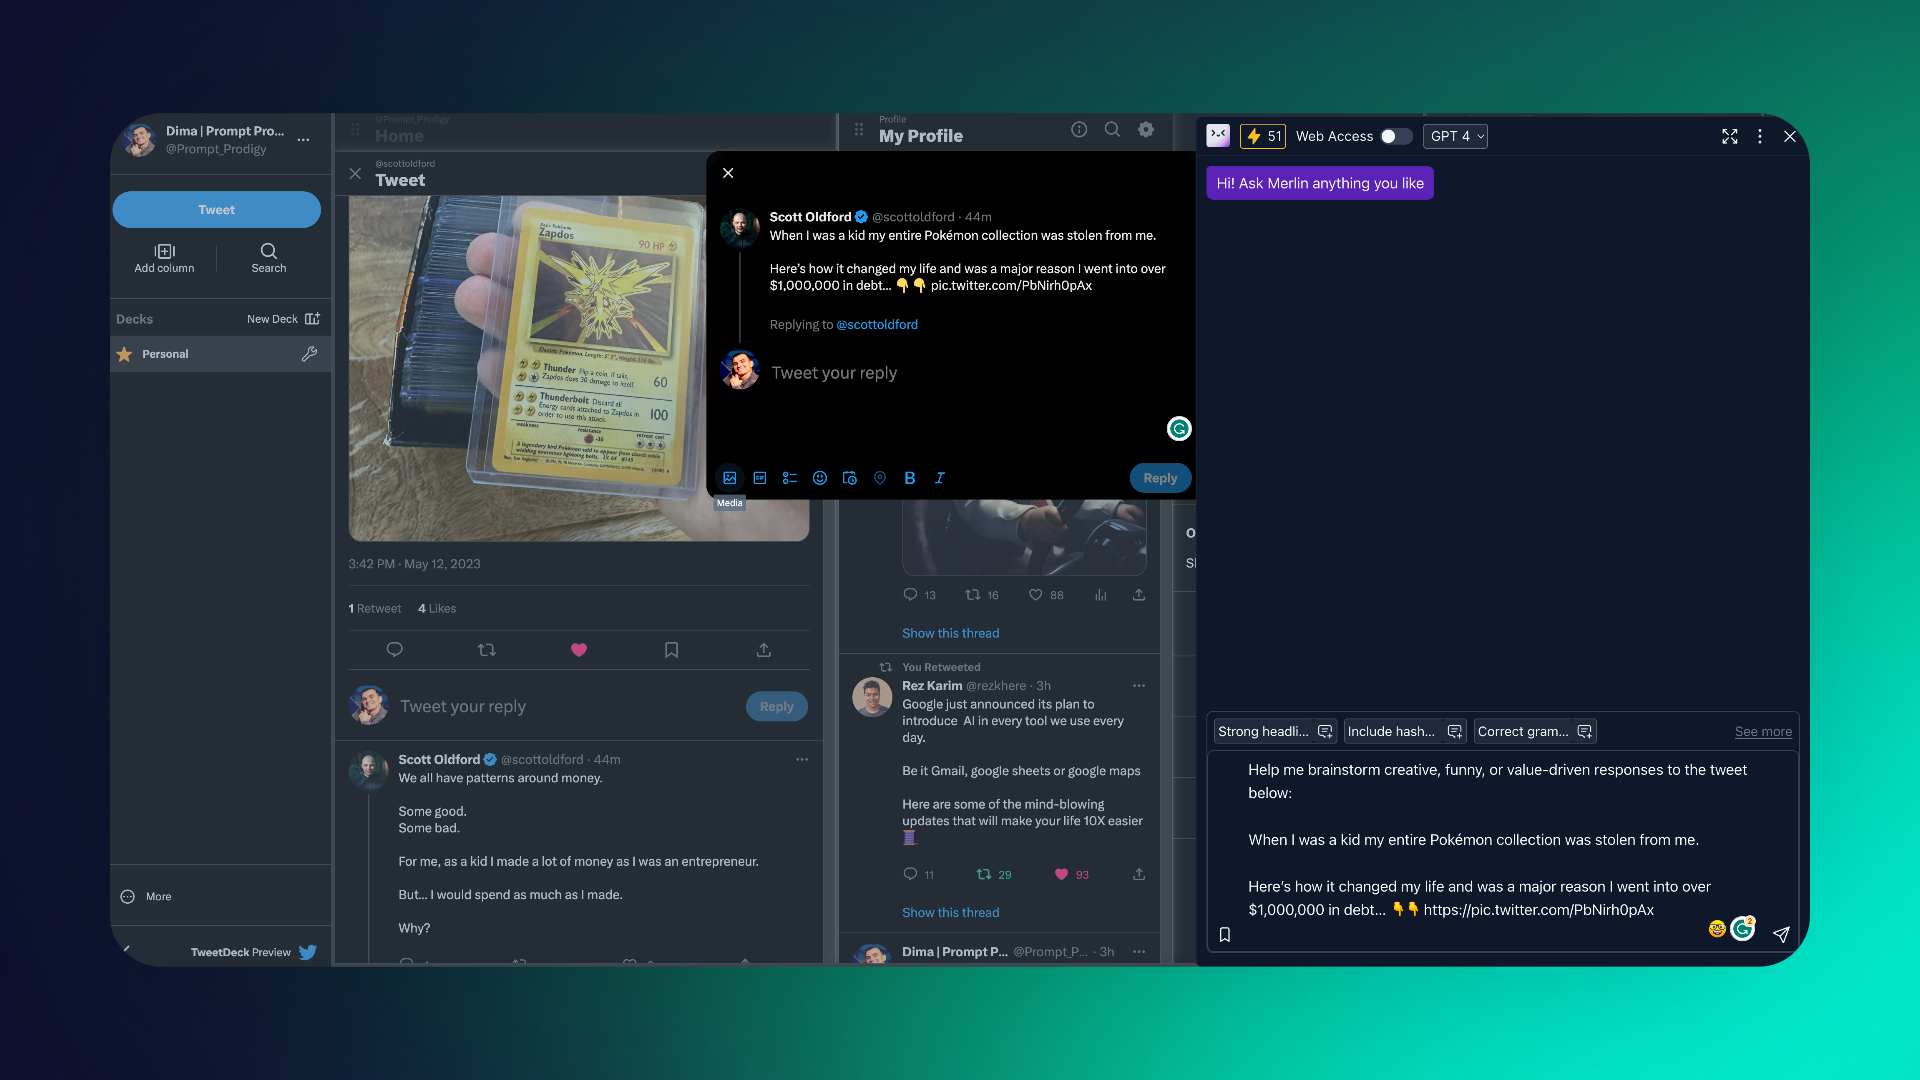Retweet the tweet with 16 retweets

click(x=972, y=595)
